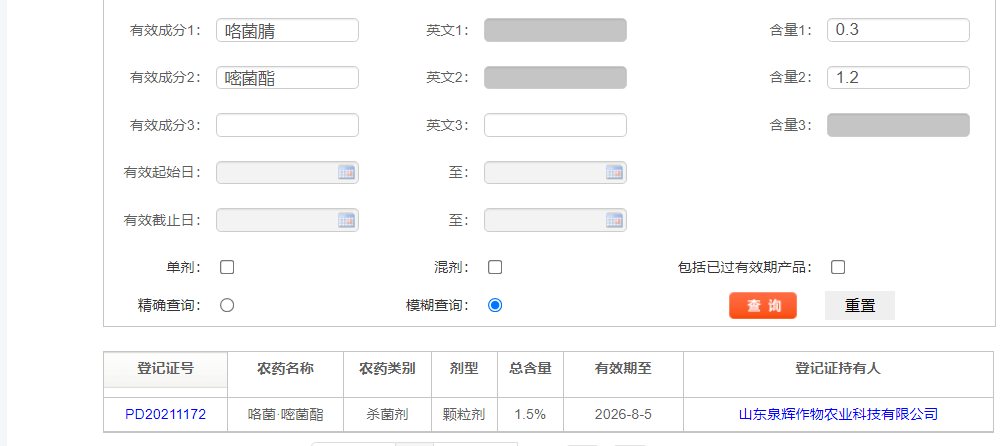Sort by 登记证号 column header
The image size is (1007, 446).
tap(166, 369)
